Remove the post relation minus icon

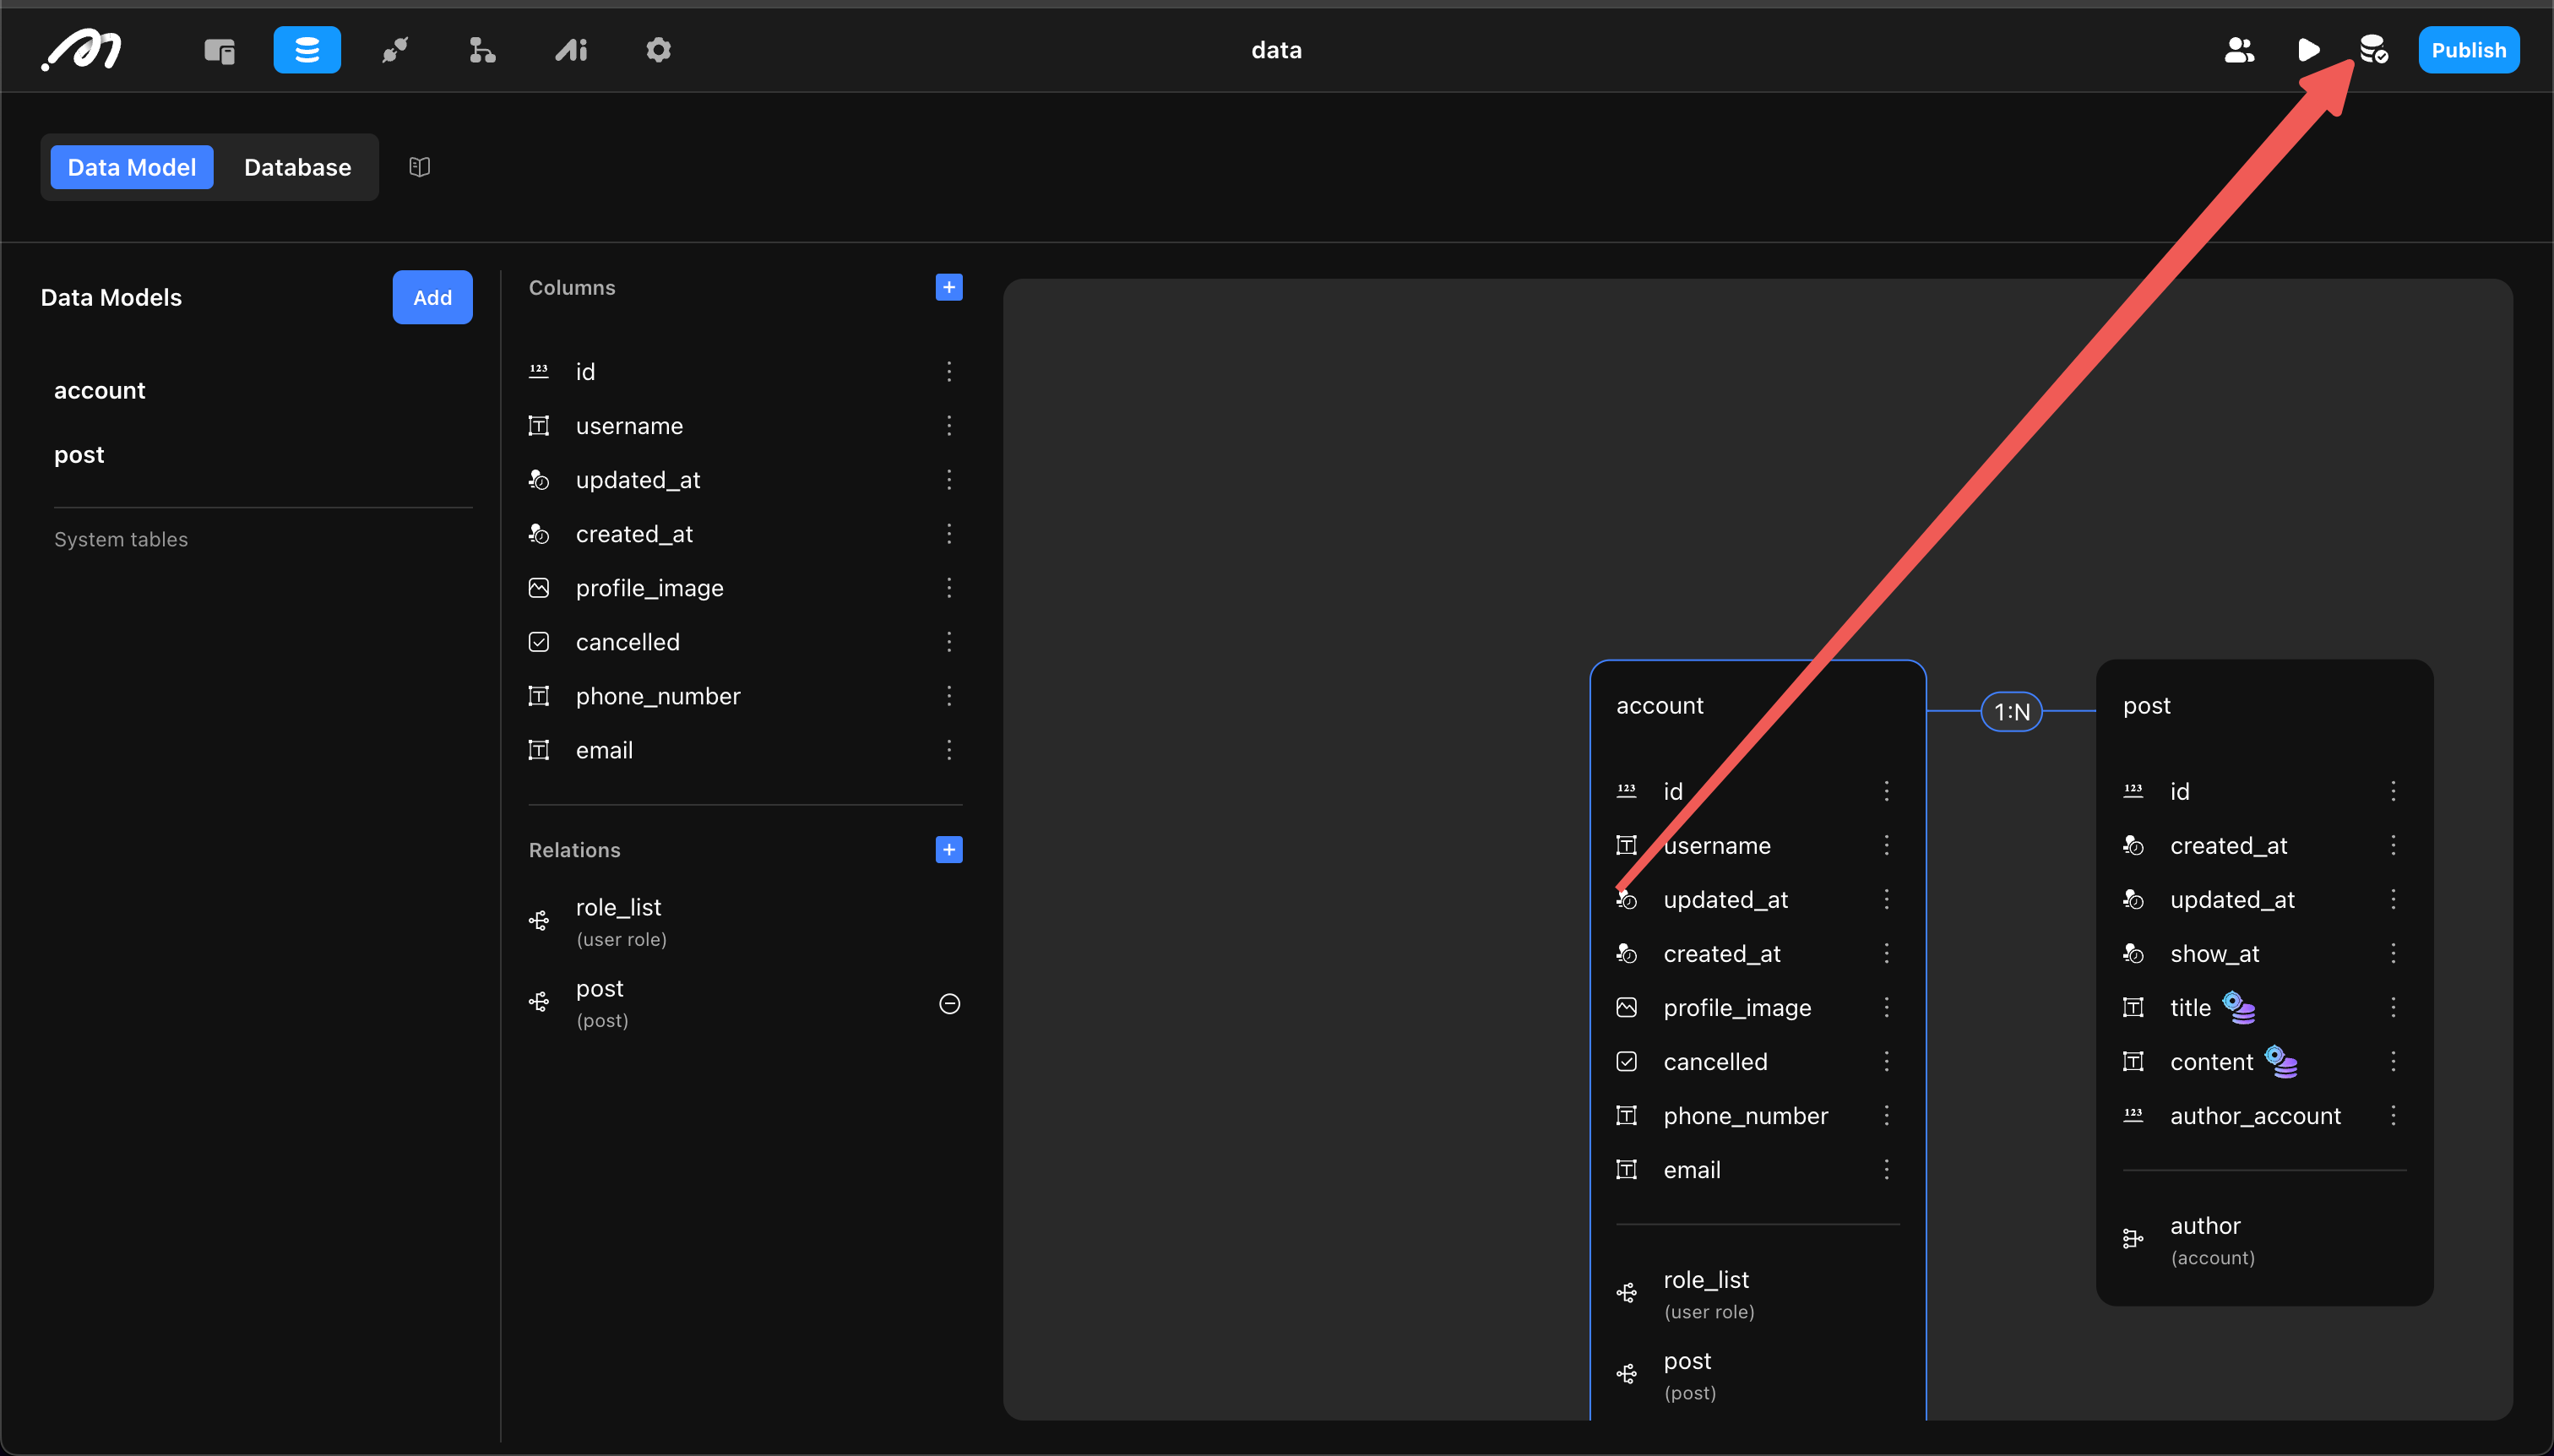point(950,1003)
